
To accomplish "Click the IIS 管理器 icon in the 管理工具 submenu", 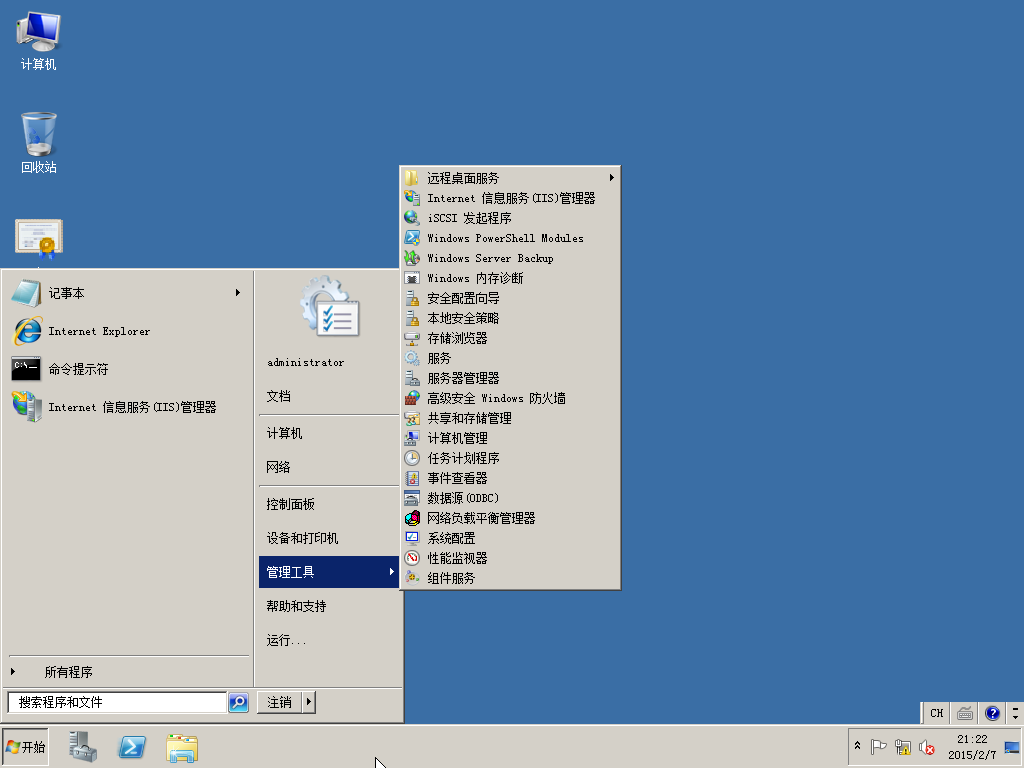I will (x=411, y=198).
